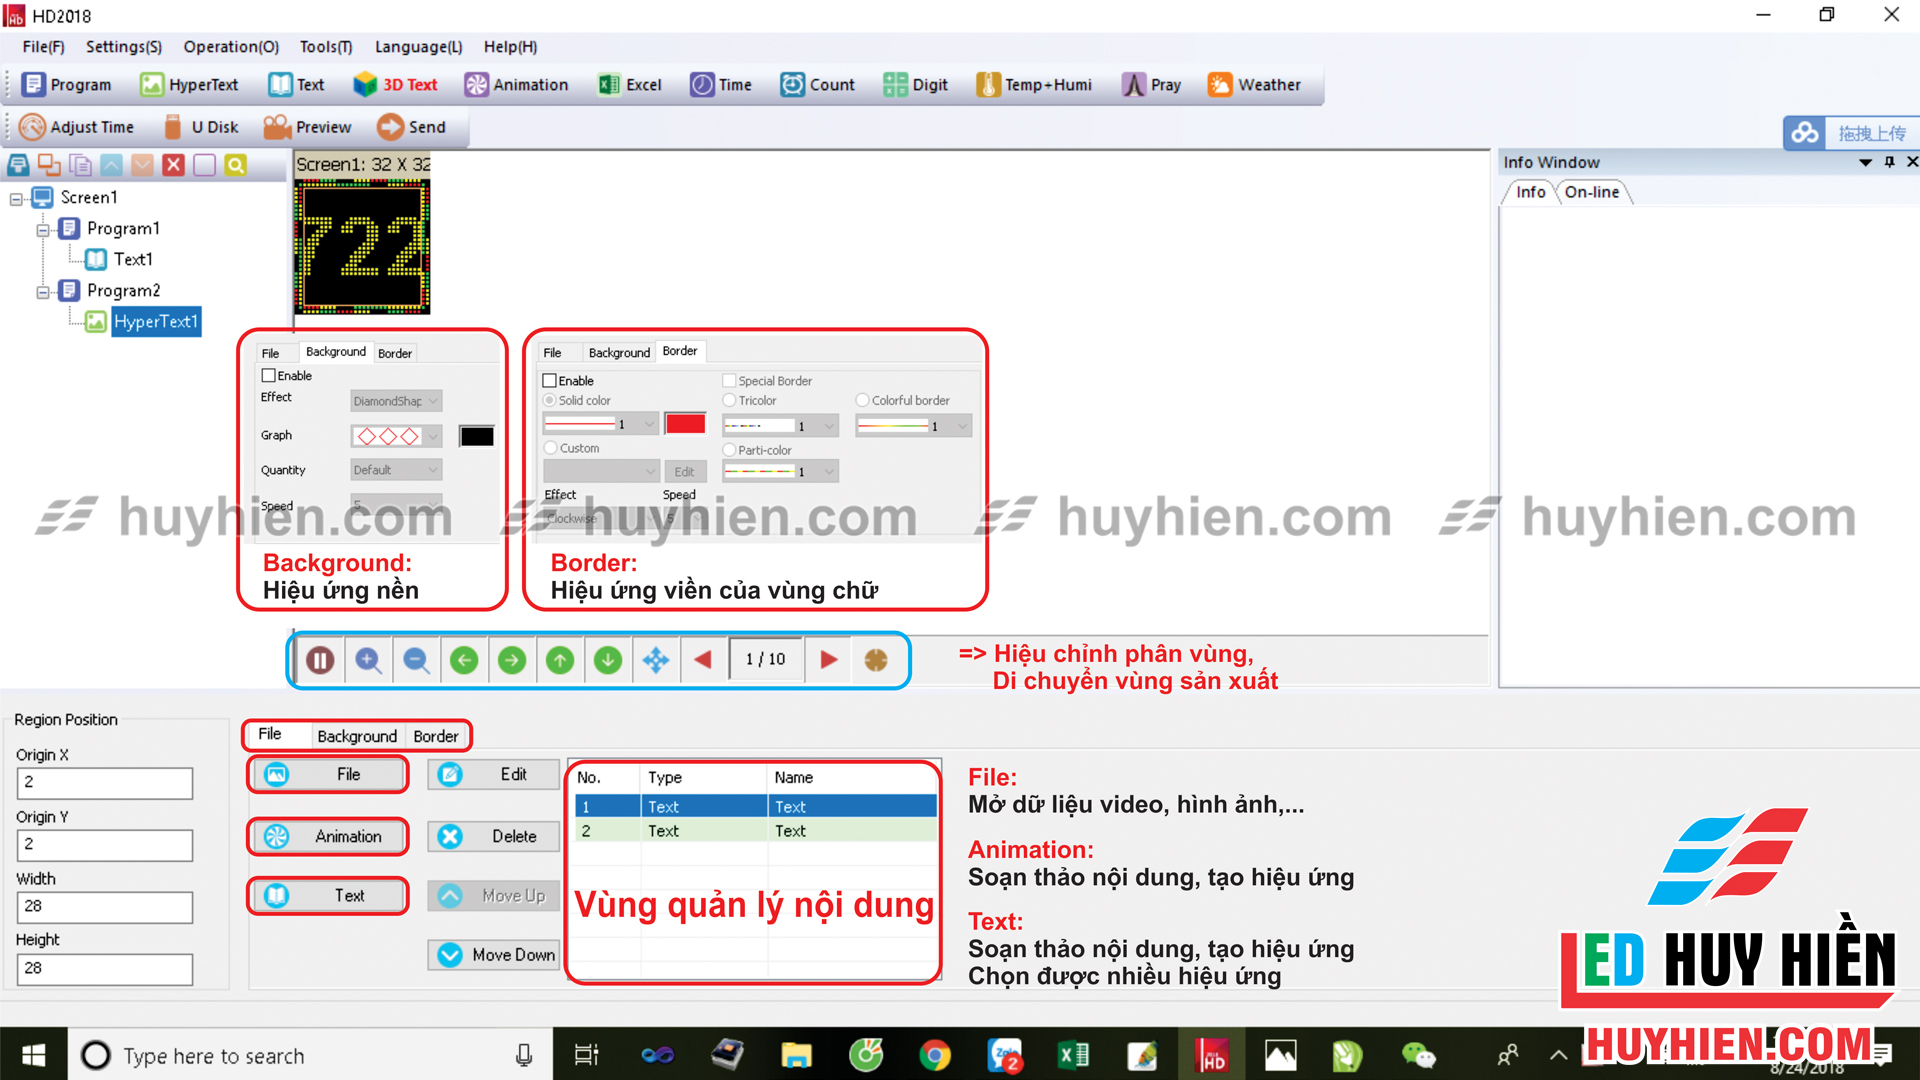Add a Temp+Humi display element
This screenshot has width=1920, height=1080.
[x=1034, y=85]
